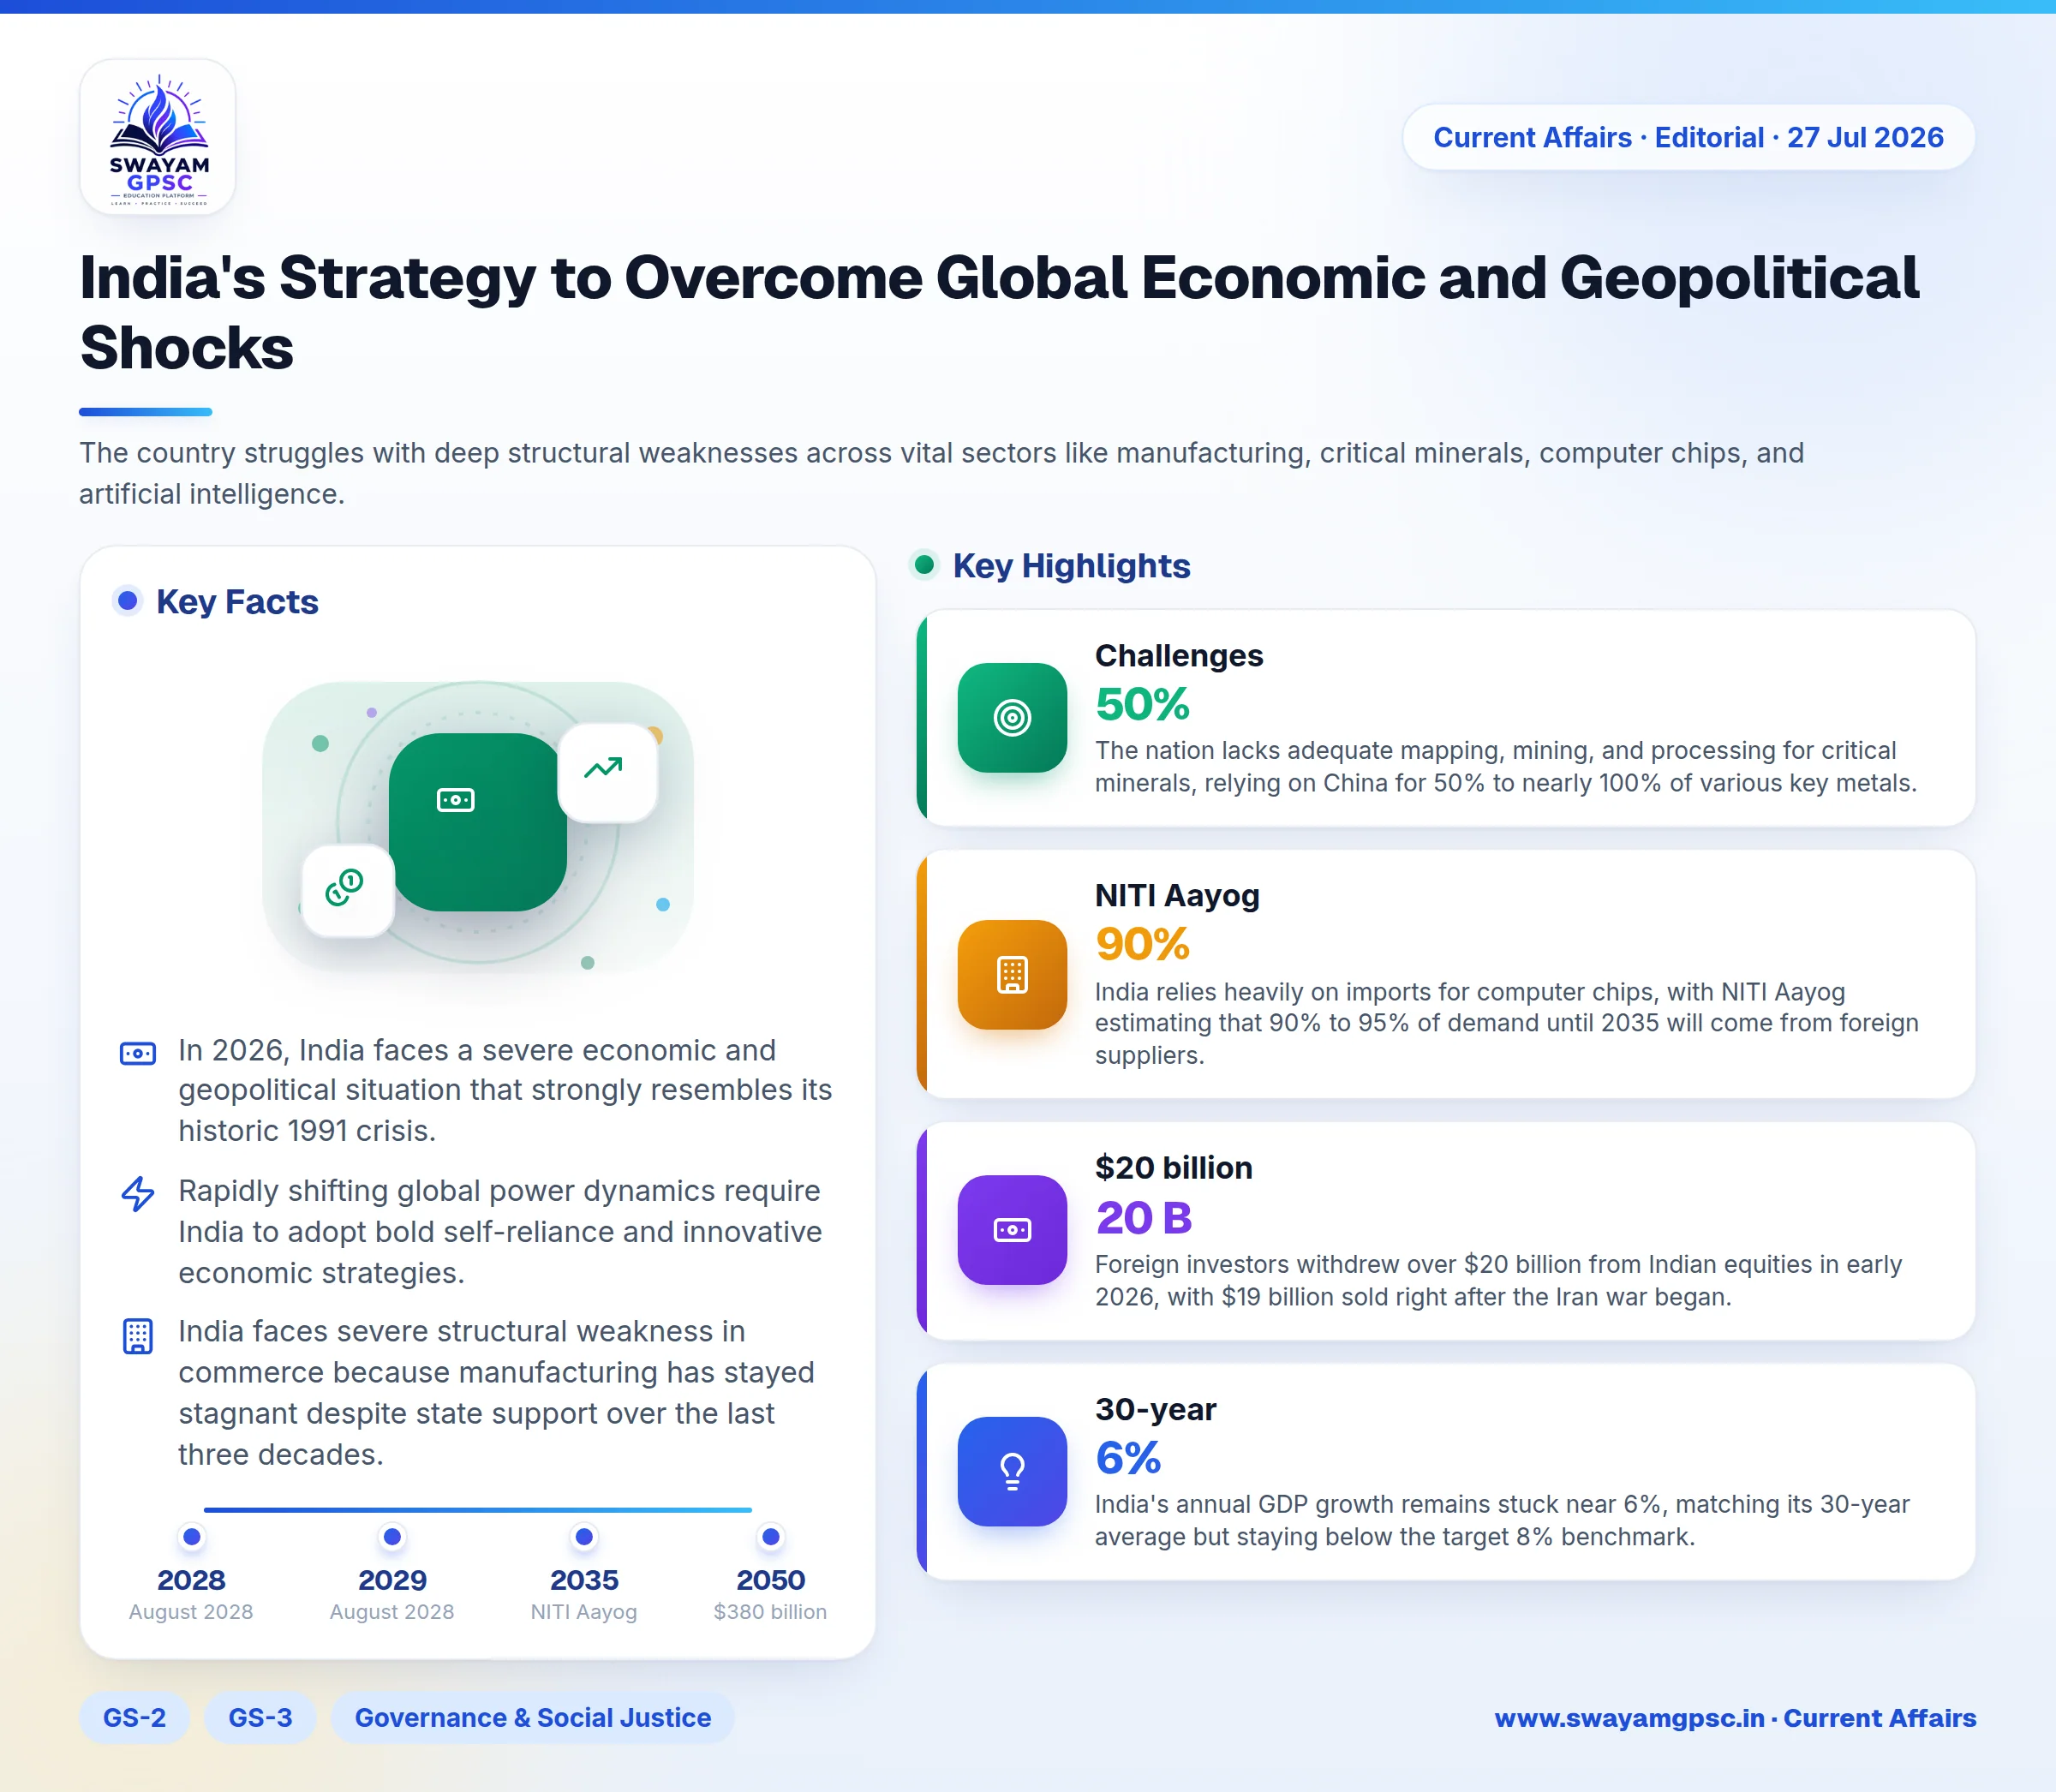Screen dimensions: 2056x1792
Task: Click the August 2028 label under 2029
Action: point(392,1612)
